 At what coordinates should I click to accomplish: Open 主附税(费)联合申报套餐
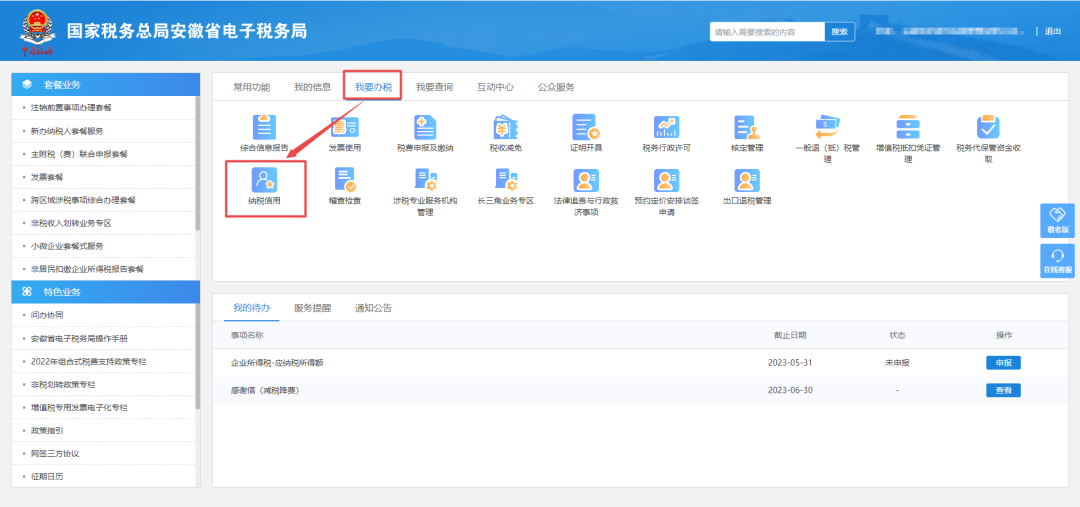click(x=79, y=154)
